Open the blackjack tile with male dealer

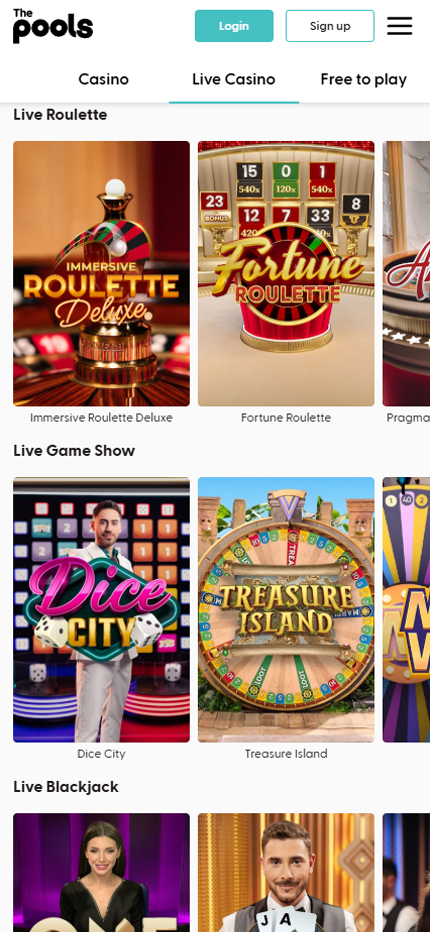coord(286,873)
